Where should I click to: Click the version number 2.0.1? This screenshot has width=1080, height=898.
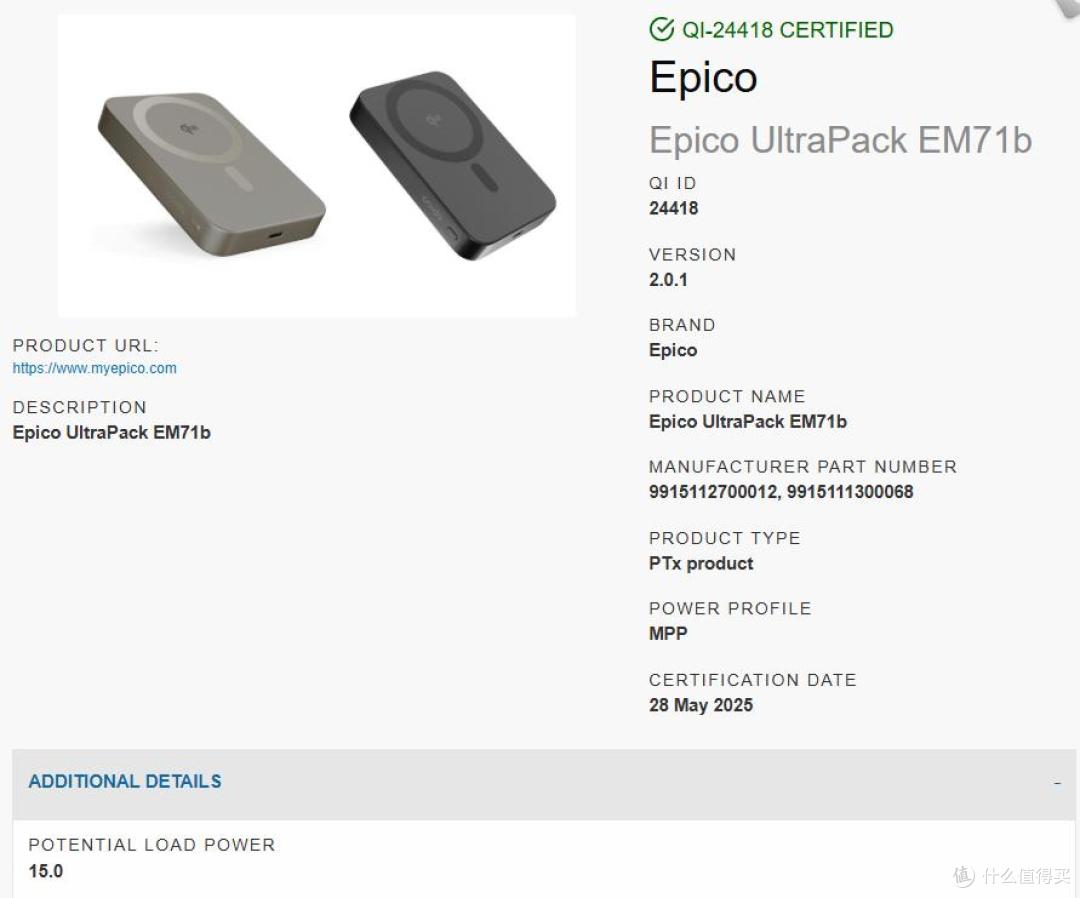click(x=668, y=280)
